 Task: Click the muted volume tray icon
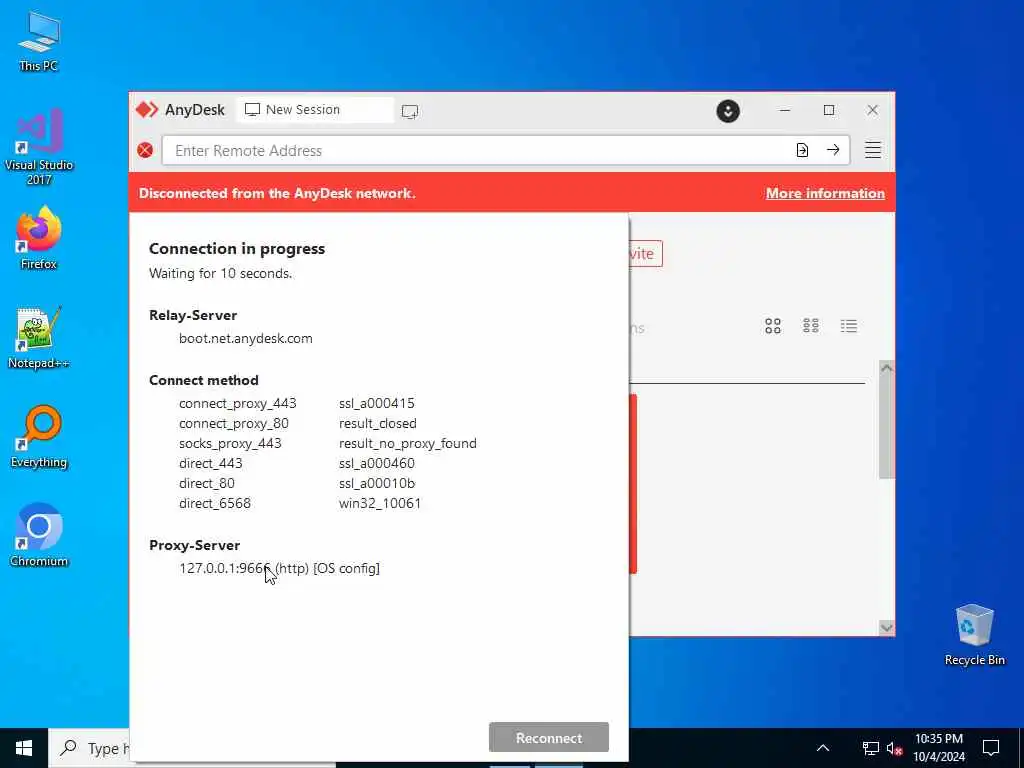click(895, 748)
